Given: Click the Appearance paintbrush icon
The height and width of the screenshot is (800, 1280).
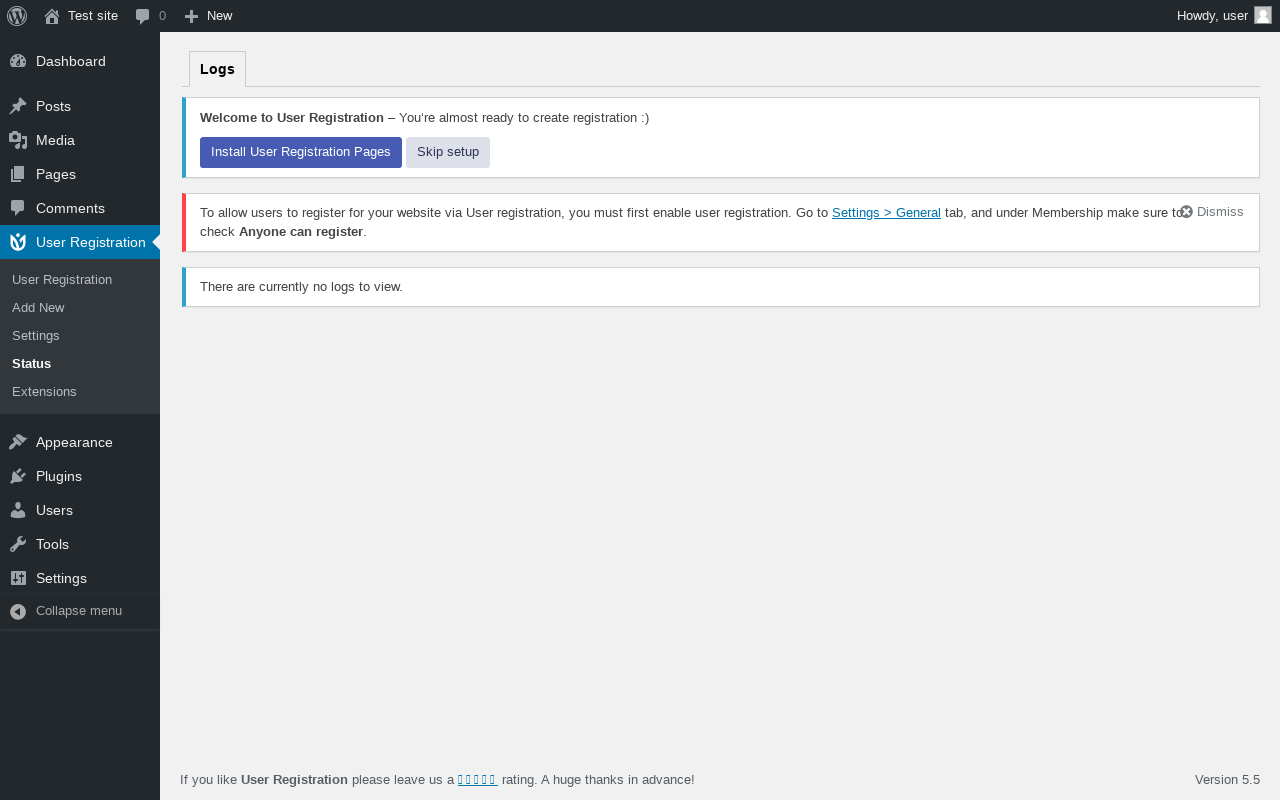Looking at the screenshot, I should click(18, 442).
